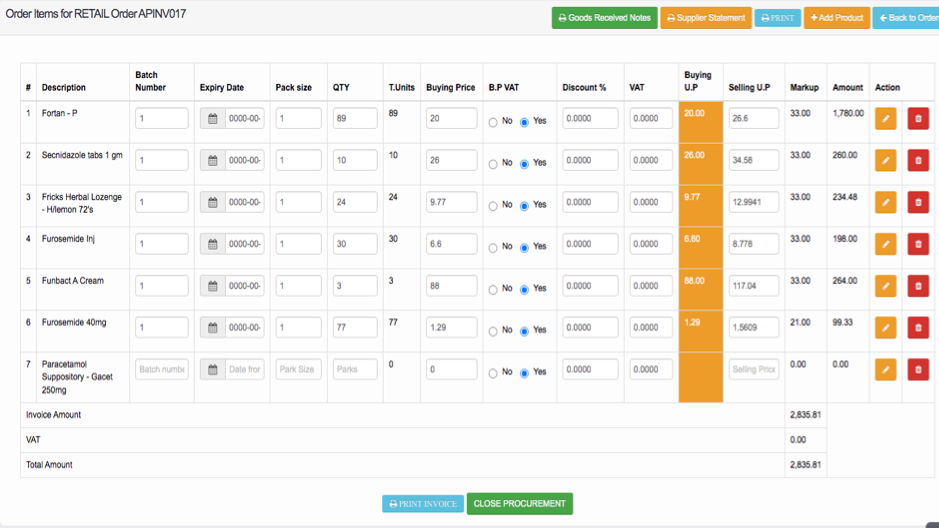
Task: Edit the Secnidazole tabs 1 gm row
Action: (x=886, y=160)
